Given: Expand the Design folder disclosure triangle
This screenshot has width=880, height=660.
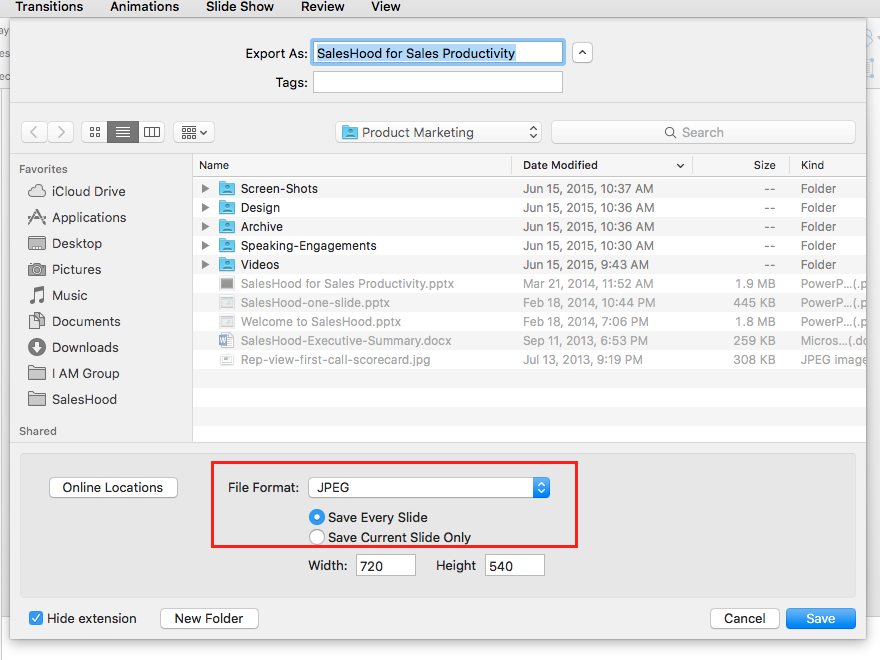Looking at the screenshot, I should pos(205,208).
